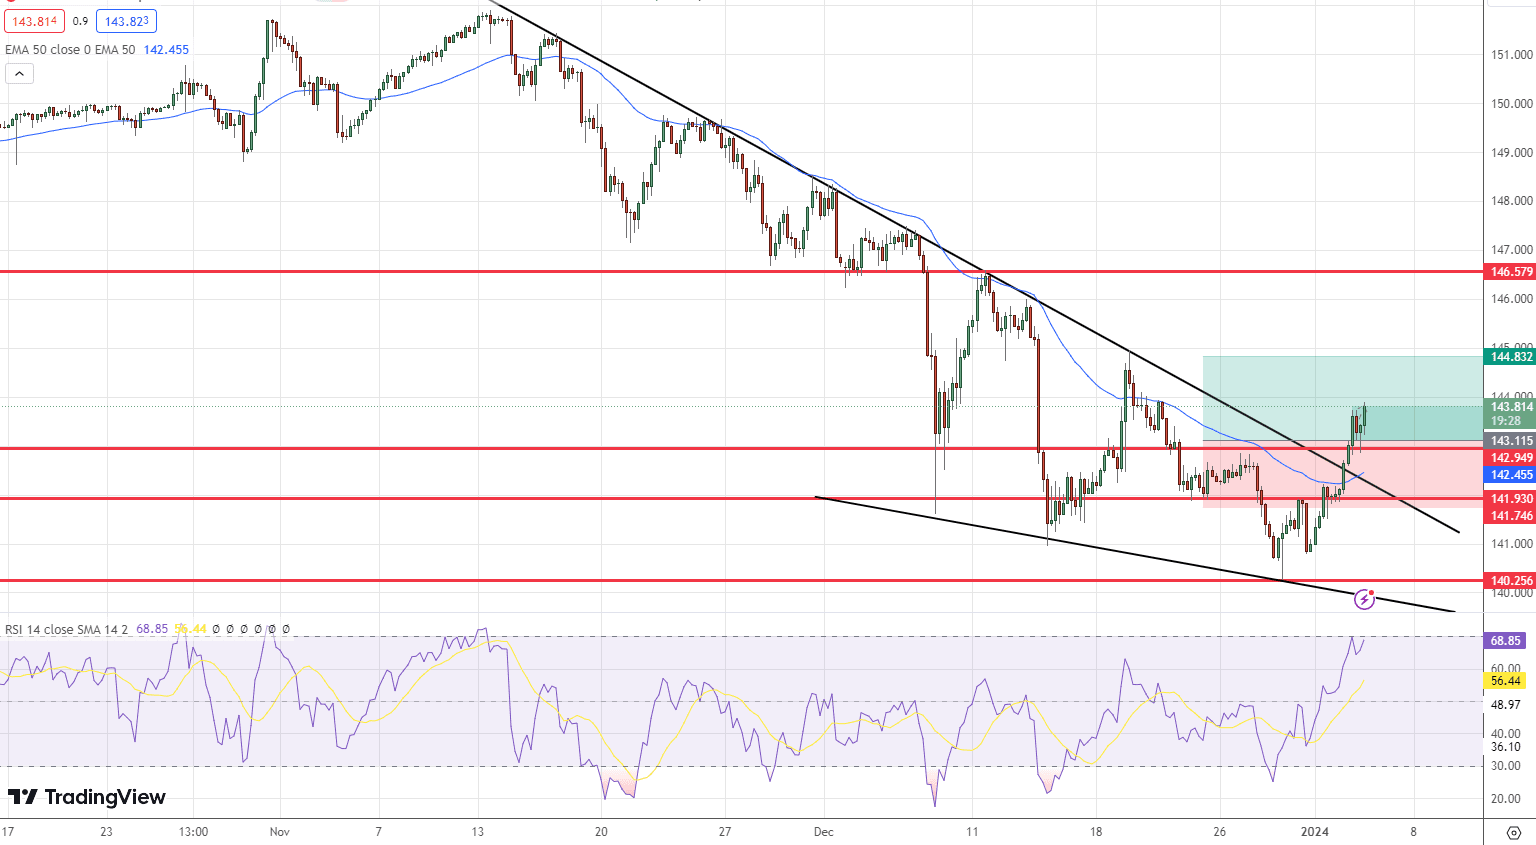Click the 48.97 RSI axis label
This screenshot has height=845, width=1536.
(x=1505, y=705)
